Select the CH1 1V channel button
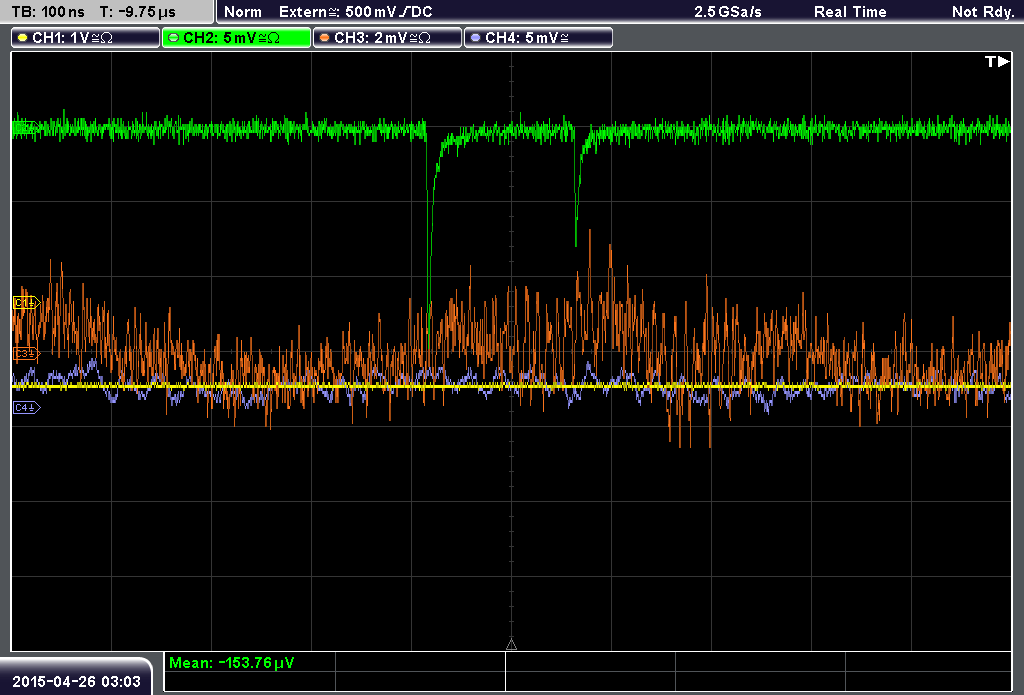Screen dimensions: 1024x695 pos(86,38)
